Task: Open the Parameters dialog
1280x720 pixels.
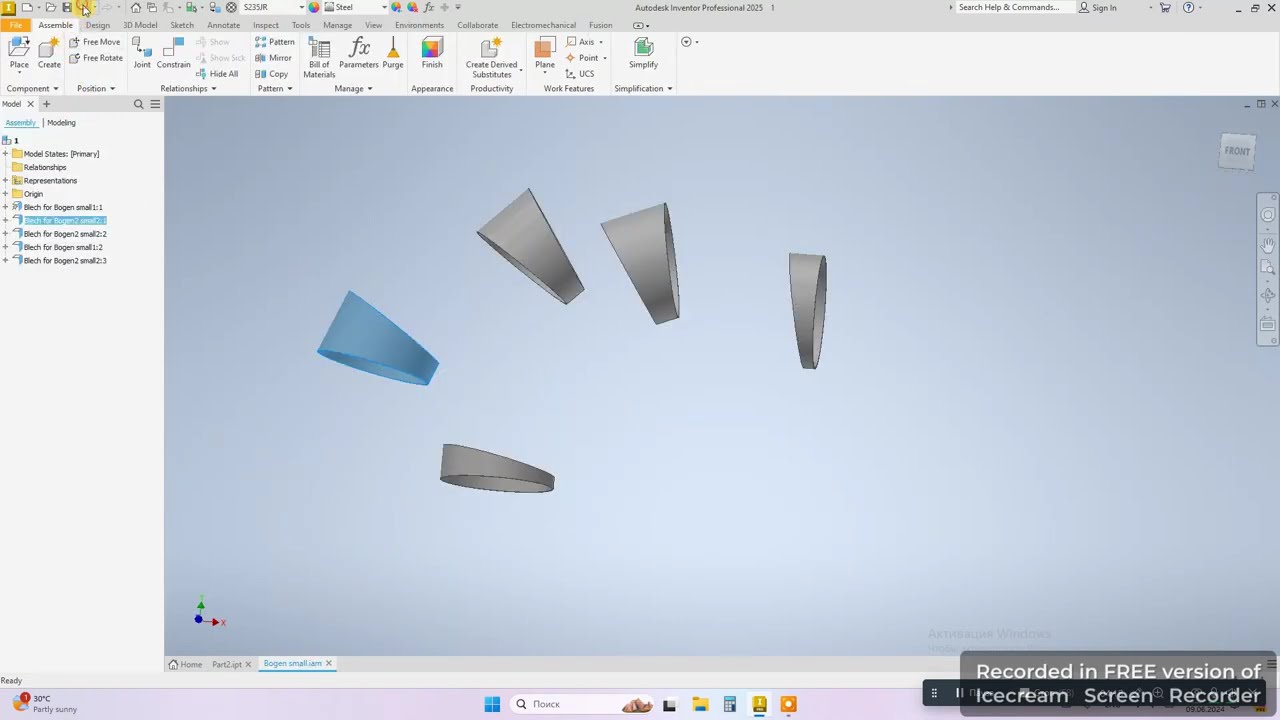Action: tap(359, 53)
